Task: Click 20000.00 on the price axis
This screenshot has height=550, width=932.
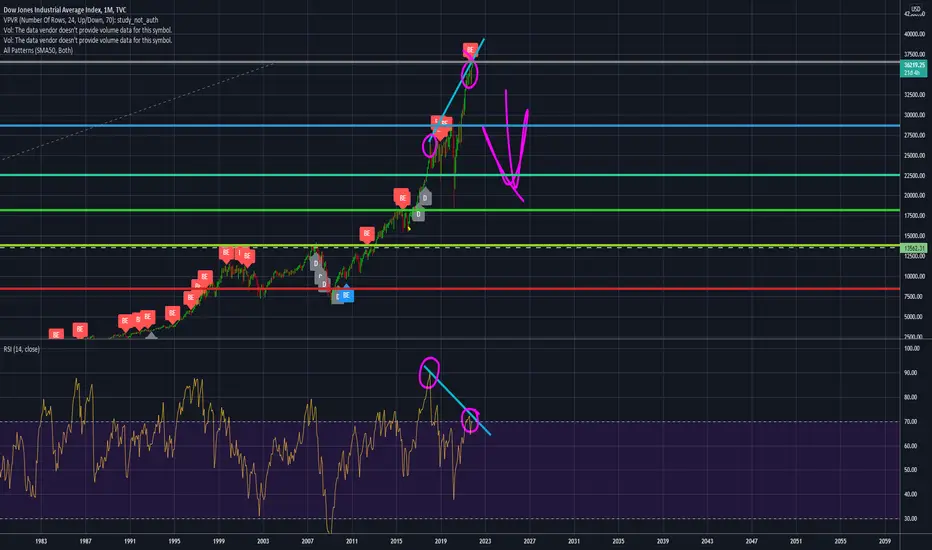Action: click(x=914, y=195)
